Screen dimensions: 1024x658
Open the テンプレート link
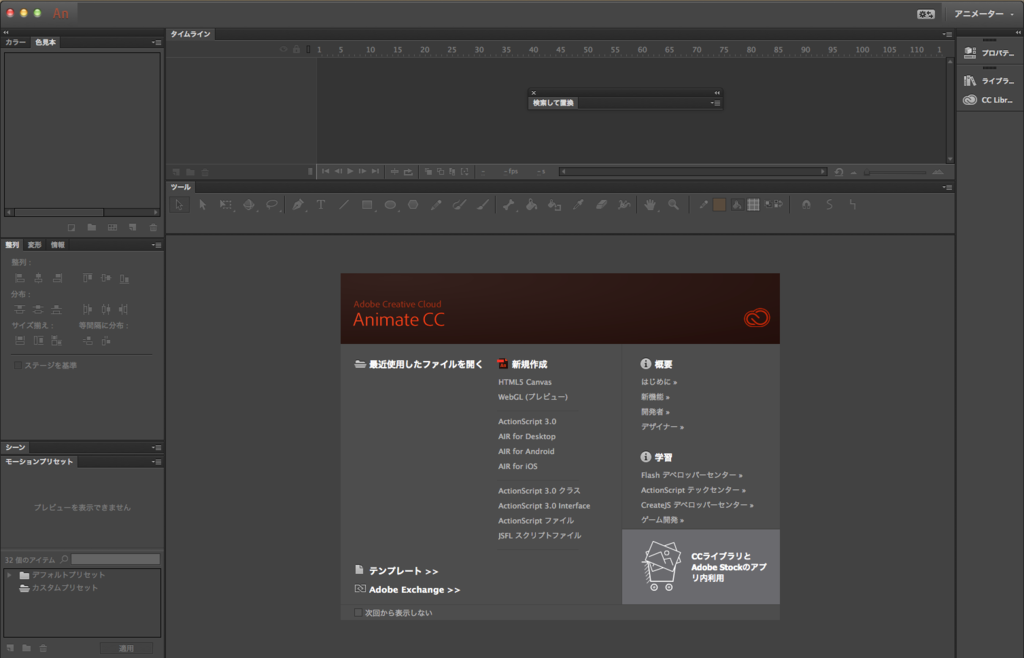(403, 571)
